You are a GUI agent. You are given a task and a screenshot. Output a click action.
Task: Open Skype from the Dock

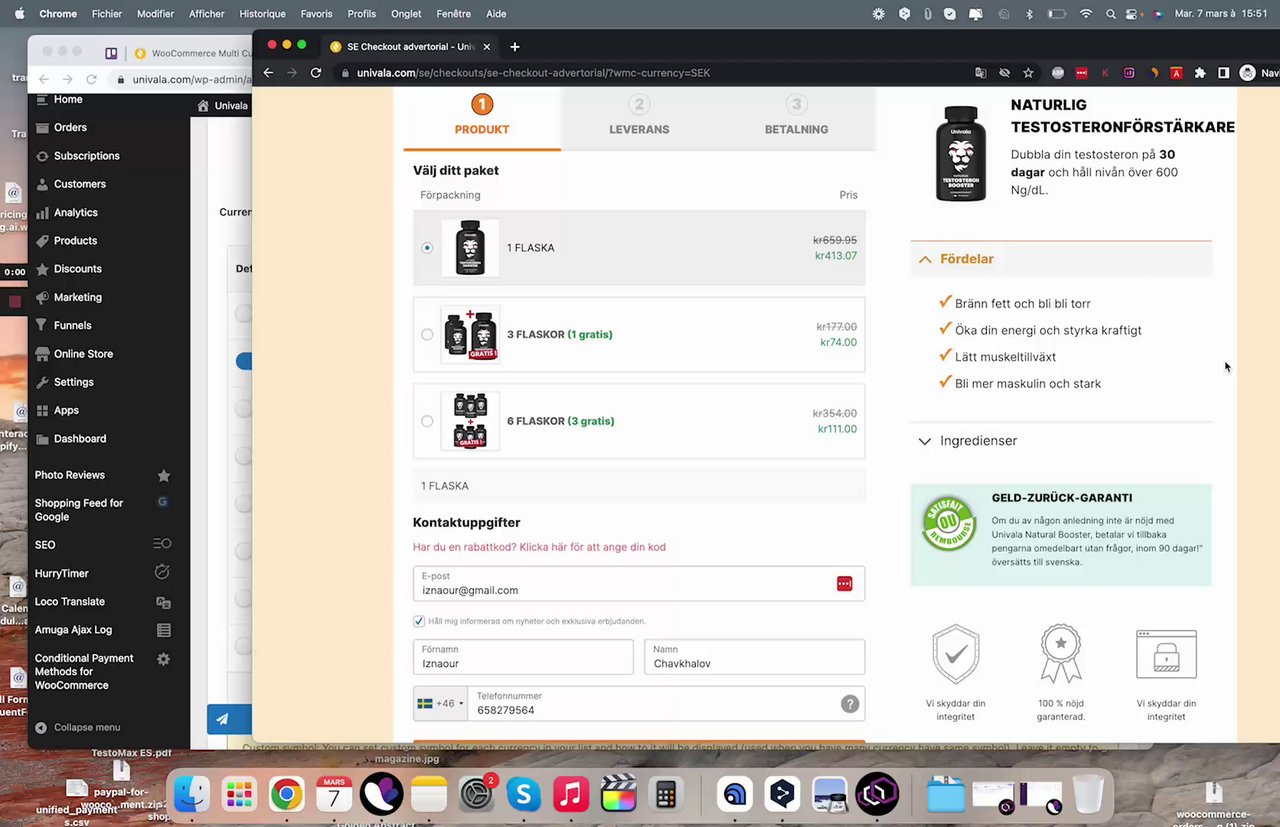(524, 795)
